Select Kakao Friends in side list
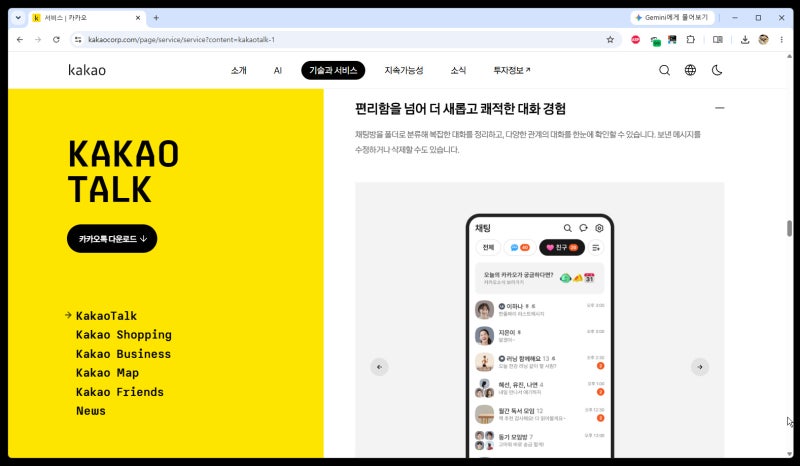Image resolution: width=800 pixels, height=466 pixels. (x=119, y=392)
